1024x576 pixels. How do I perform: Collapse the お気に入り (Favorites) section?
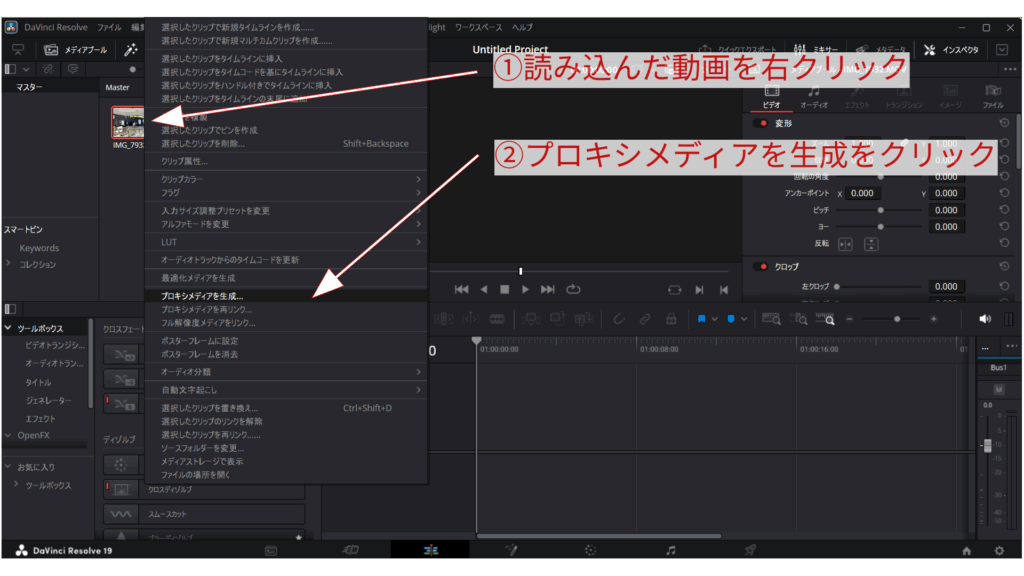click(8, 467)
